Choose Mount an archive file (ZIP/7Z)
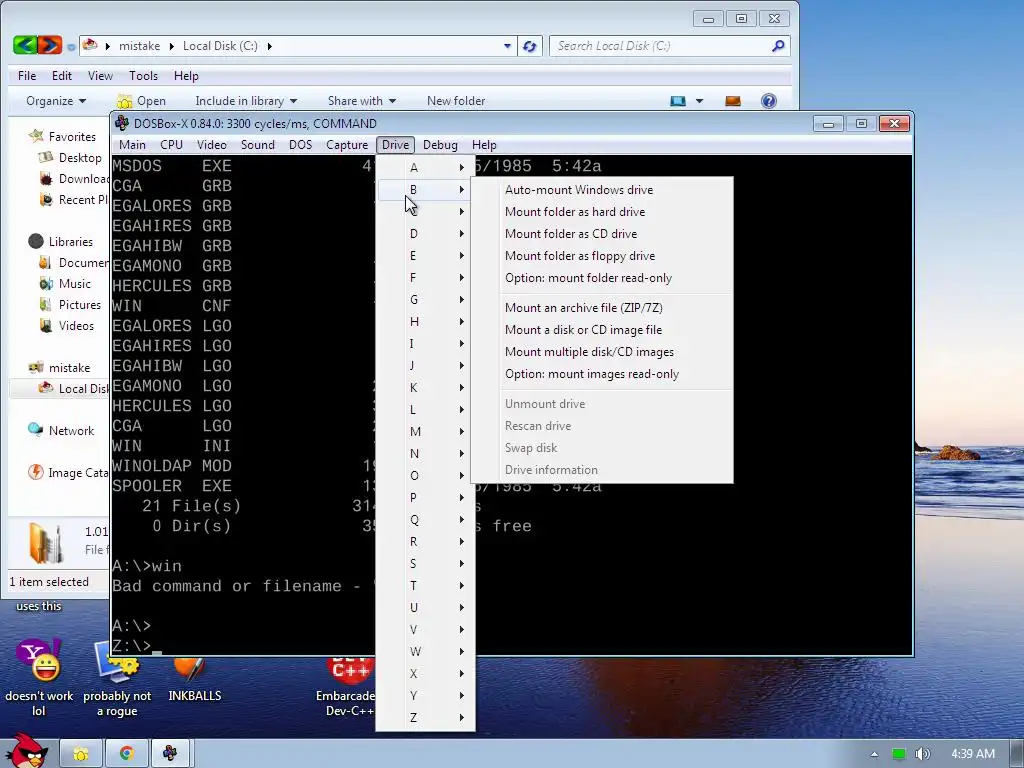Screen dimensions: 1024x768 pyautogui.click(x=601, y=308)
